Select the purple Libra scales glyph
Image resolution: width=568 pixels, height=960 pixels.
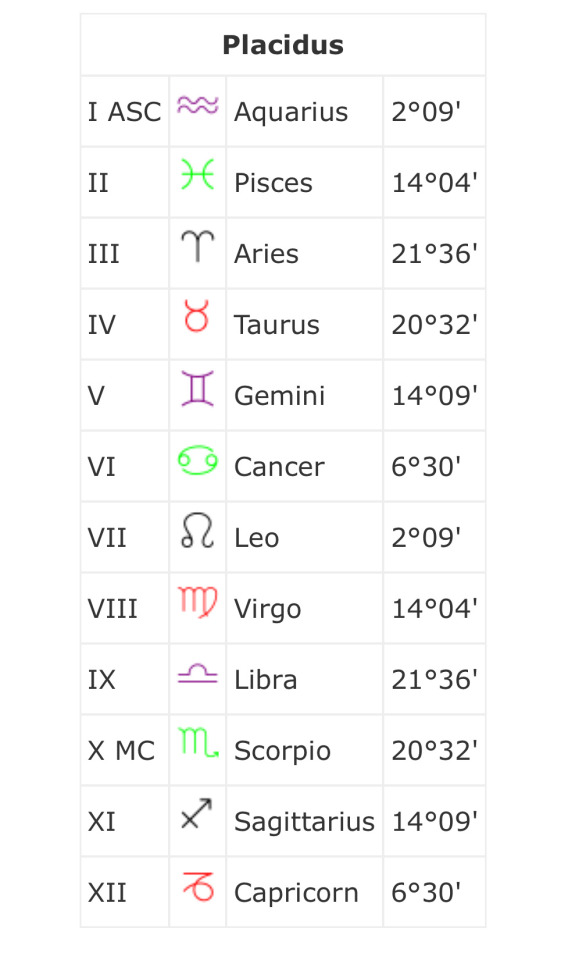pyautogui.click(x=197, y=673)
